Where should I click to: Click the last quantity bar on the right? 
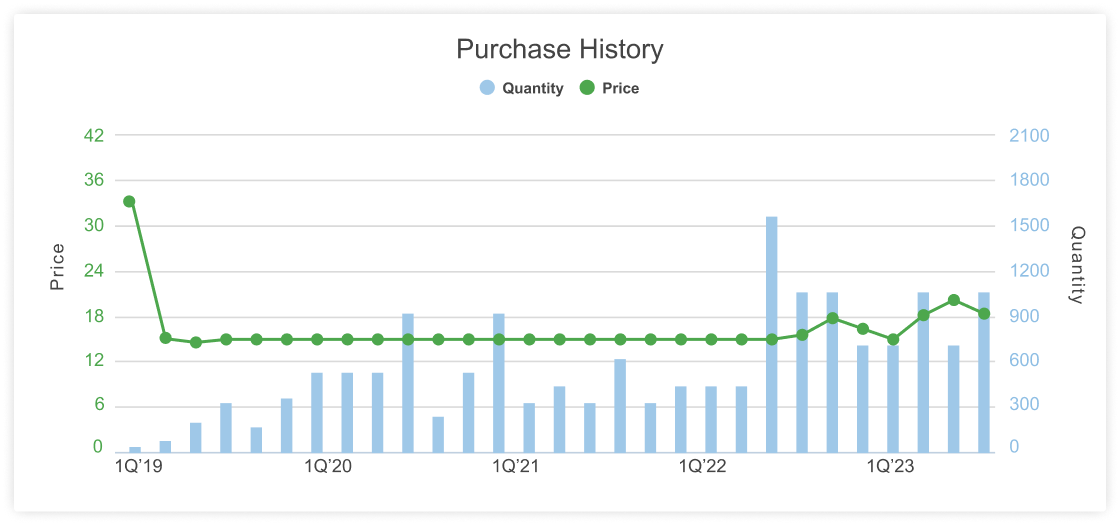[x=983, y=373]
